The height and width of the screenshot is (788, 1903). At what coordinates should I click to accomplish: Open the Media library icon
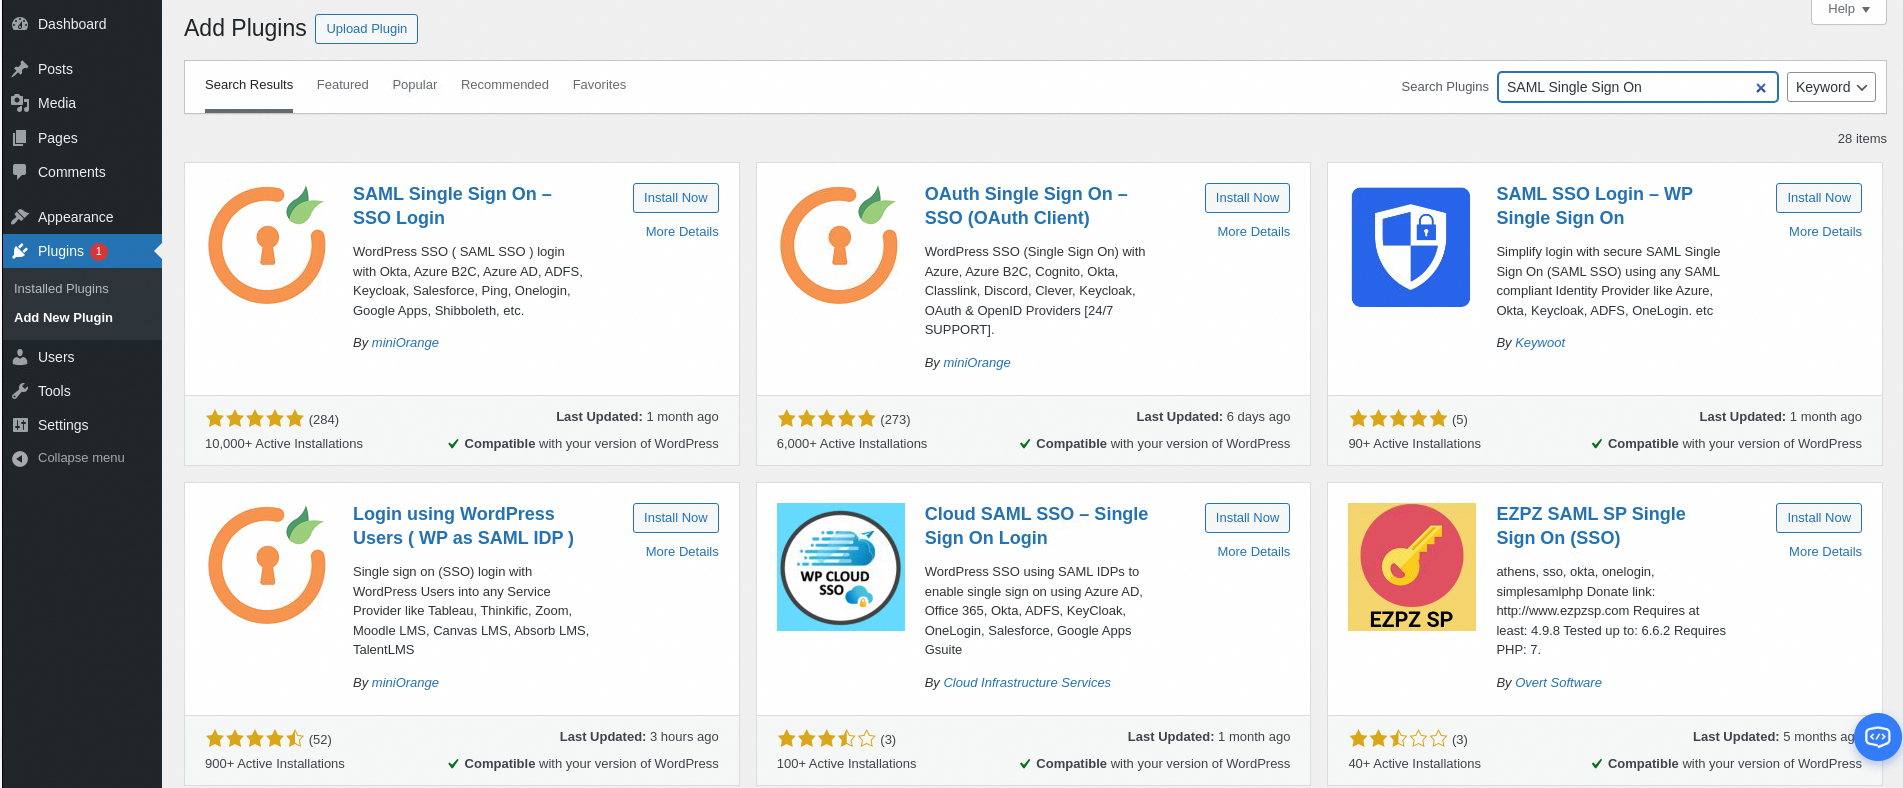[20, 103]
